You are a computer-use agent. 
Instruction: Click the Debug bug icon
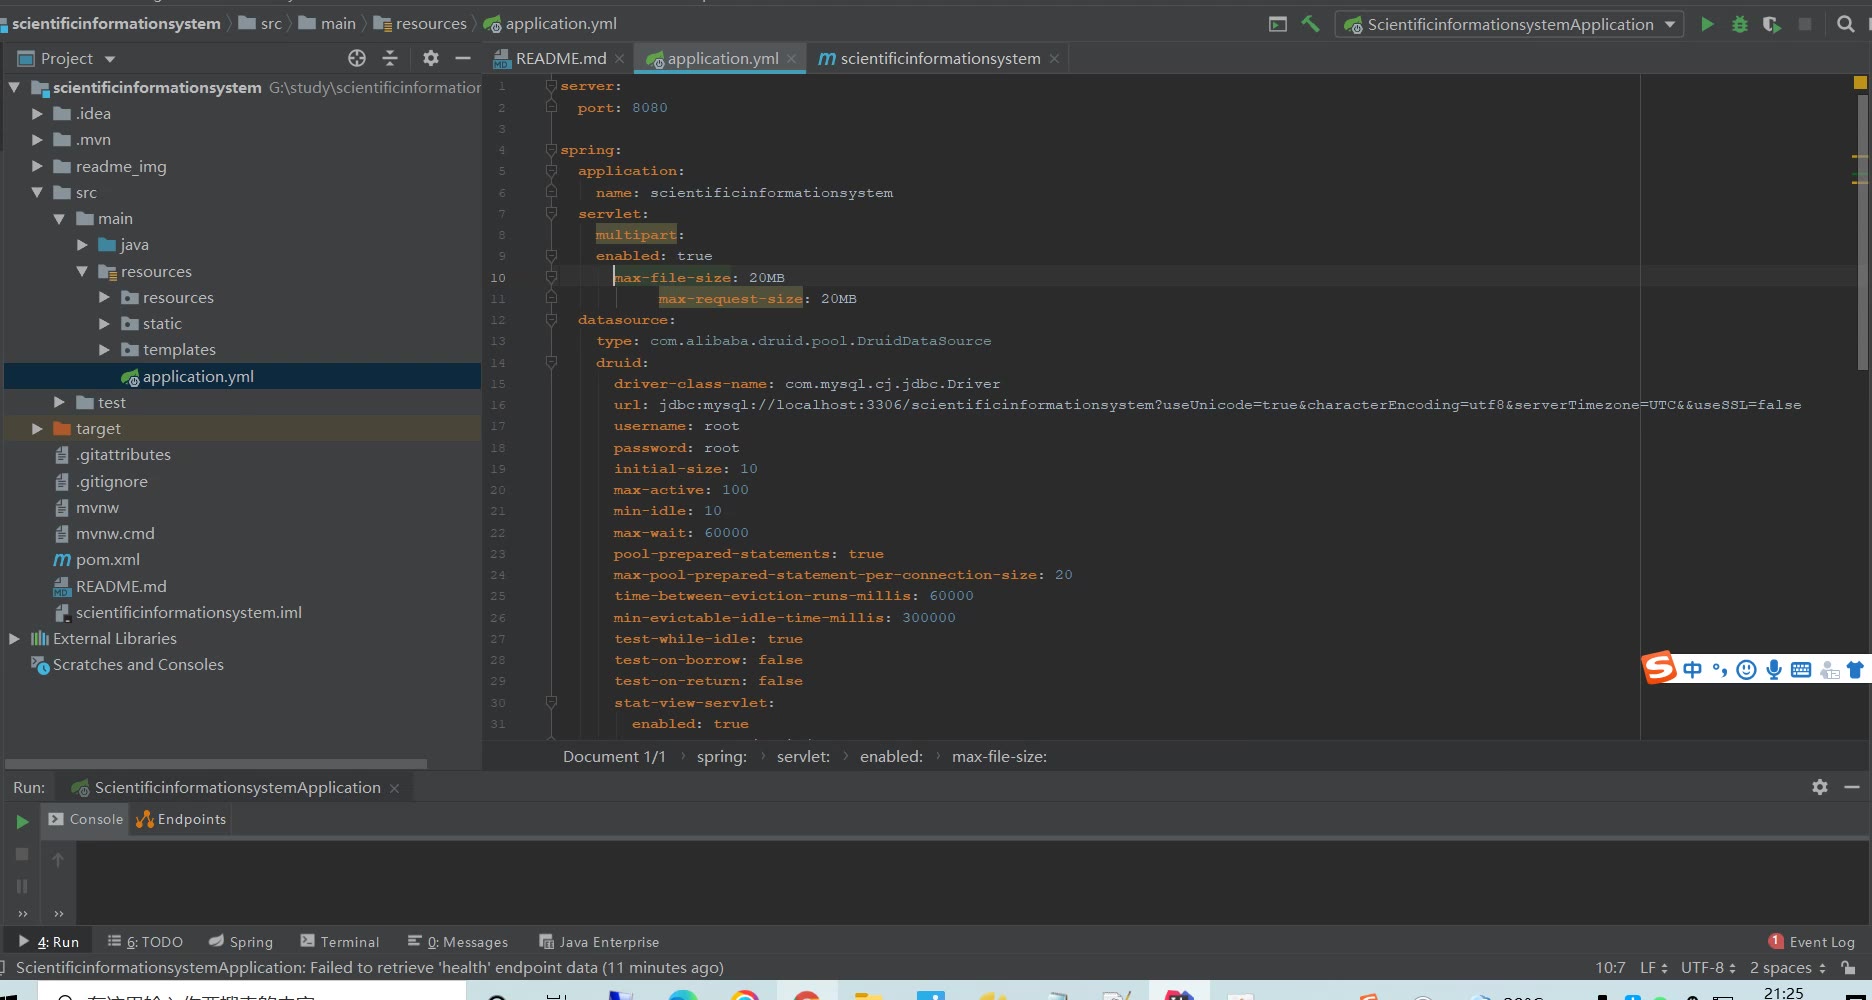point(1740,24)
